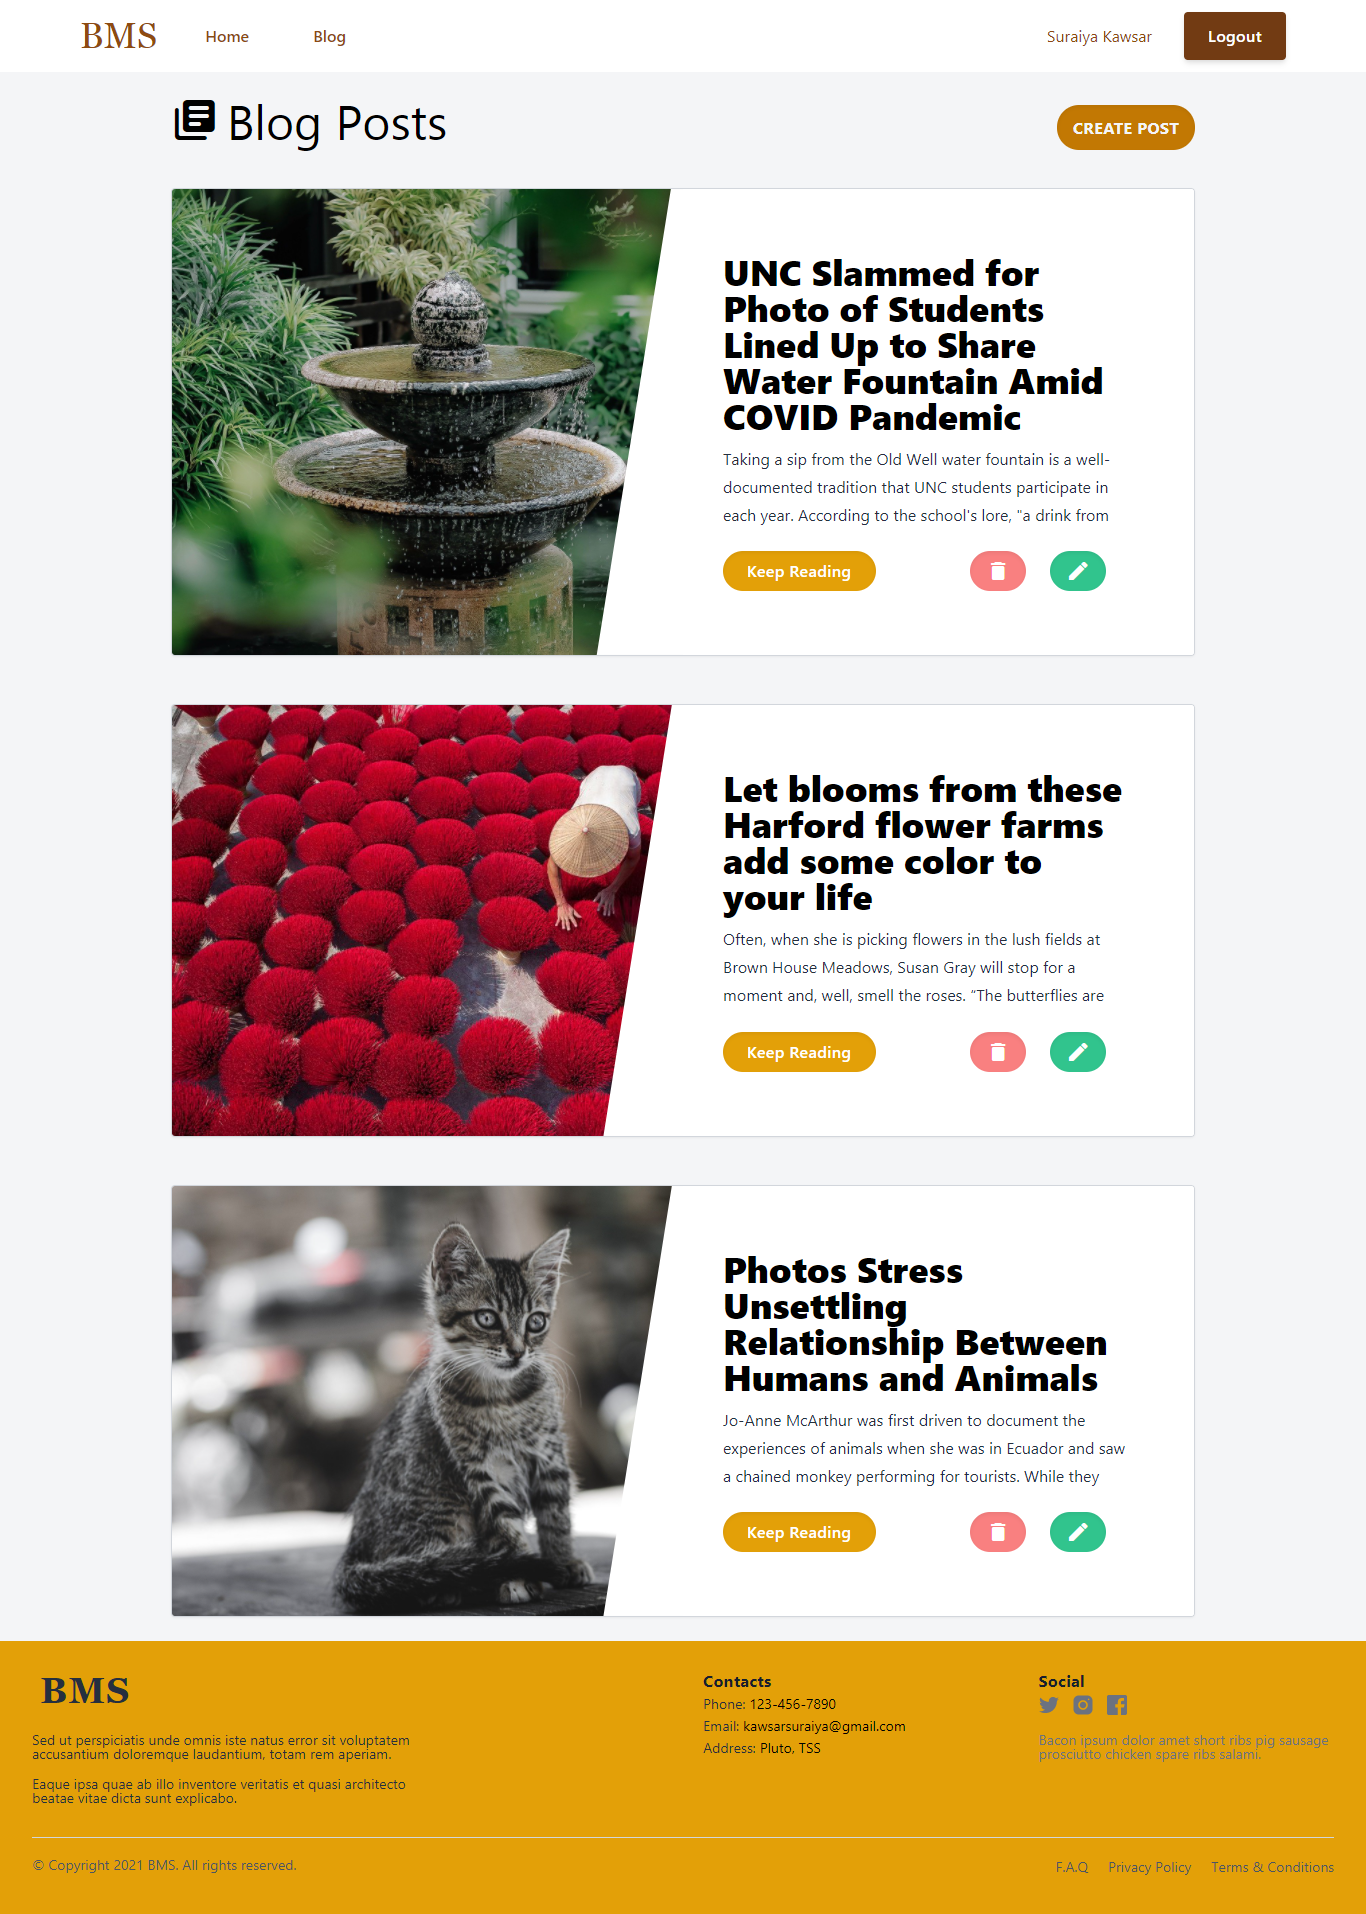Edit the UNC water fountain post
Image resolution: width=1366 pixels, height=1914 pixels.
[x=1077, y=571]
